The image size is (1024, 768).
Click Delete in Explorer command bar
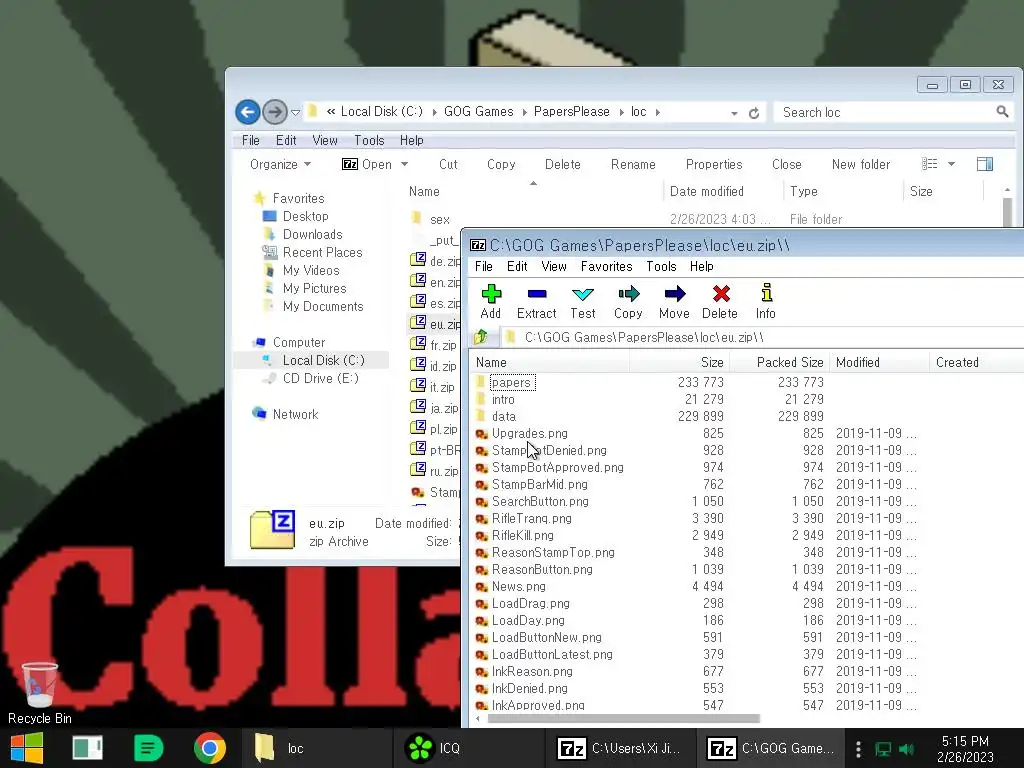pos(563,165)
